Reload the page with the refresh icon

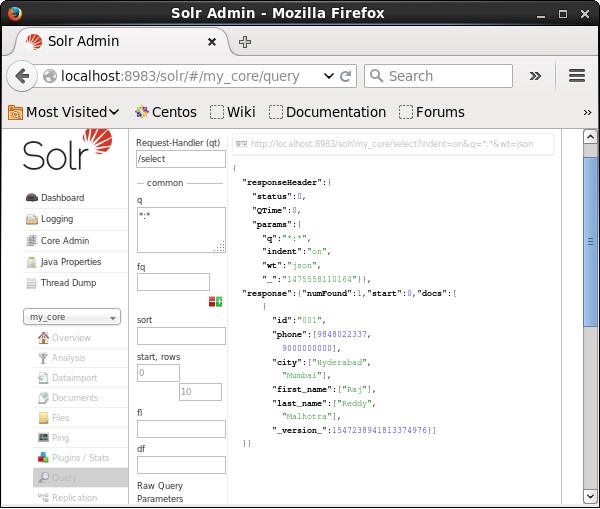point(346,76)
